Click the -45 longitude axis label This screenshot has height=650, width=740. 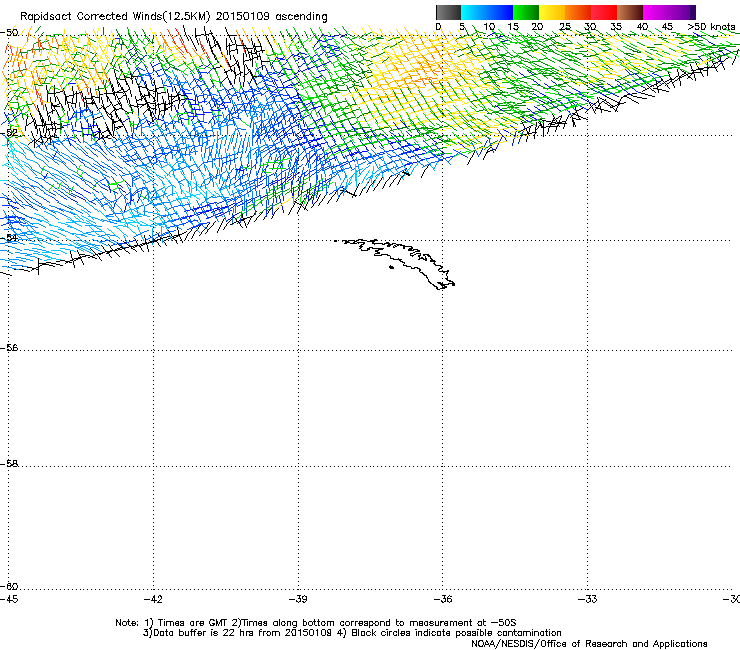tap(9, 599)
